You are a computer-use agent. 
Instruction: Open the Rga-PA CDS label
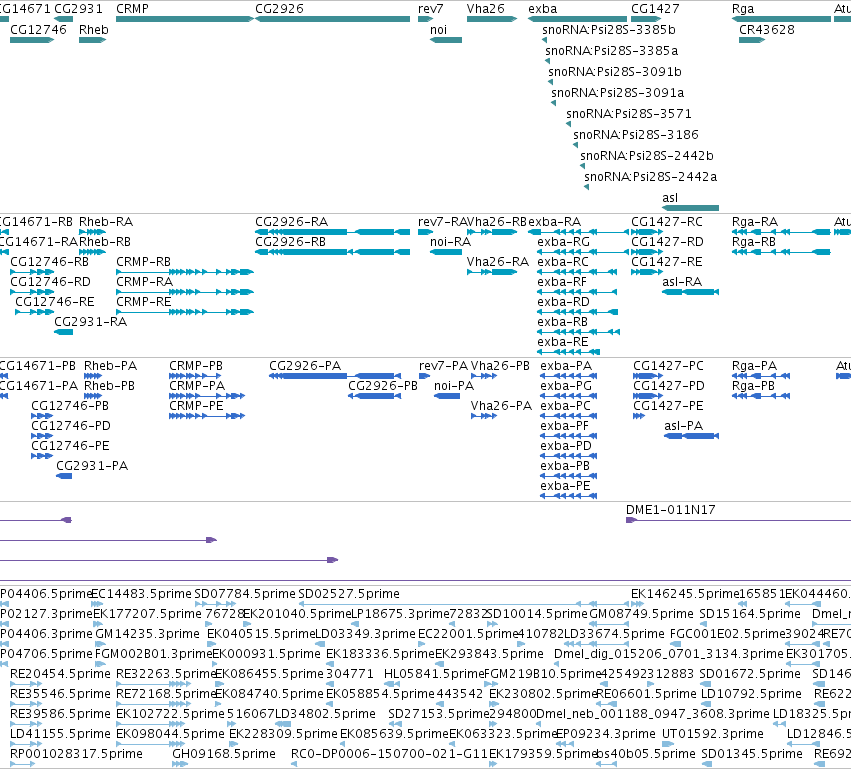[x=754, y=366]
